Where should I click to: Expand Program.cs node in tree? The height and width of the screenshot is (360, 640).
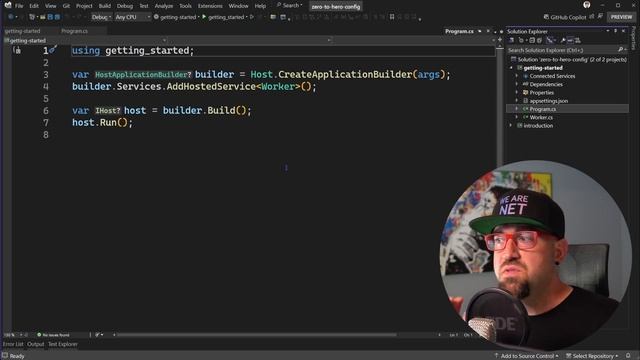click(517, 109)
